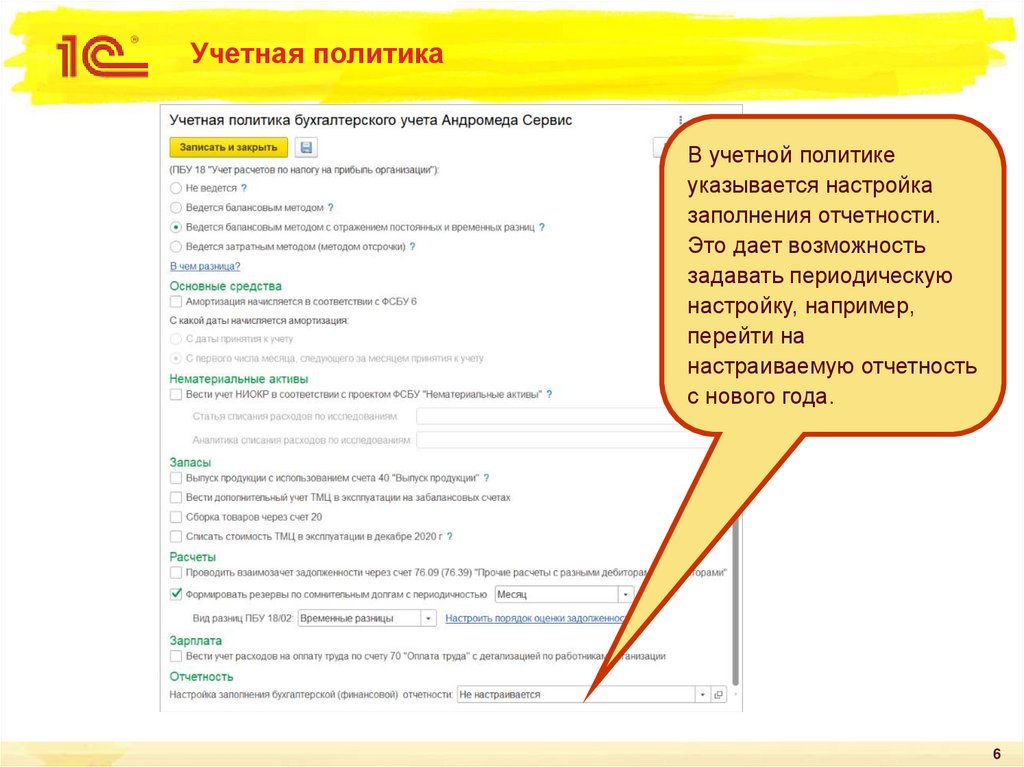Enable "Проводить взаимозачет задолженности" checkbox
Image resolution: width=1024 pixels, height=767 pixels.
point(176,573)
